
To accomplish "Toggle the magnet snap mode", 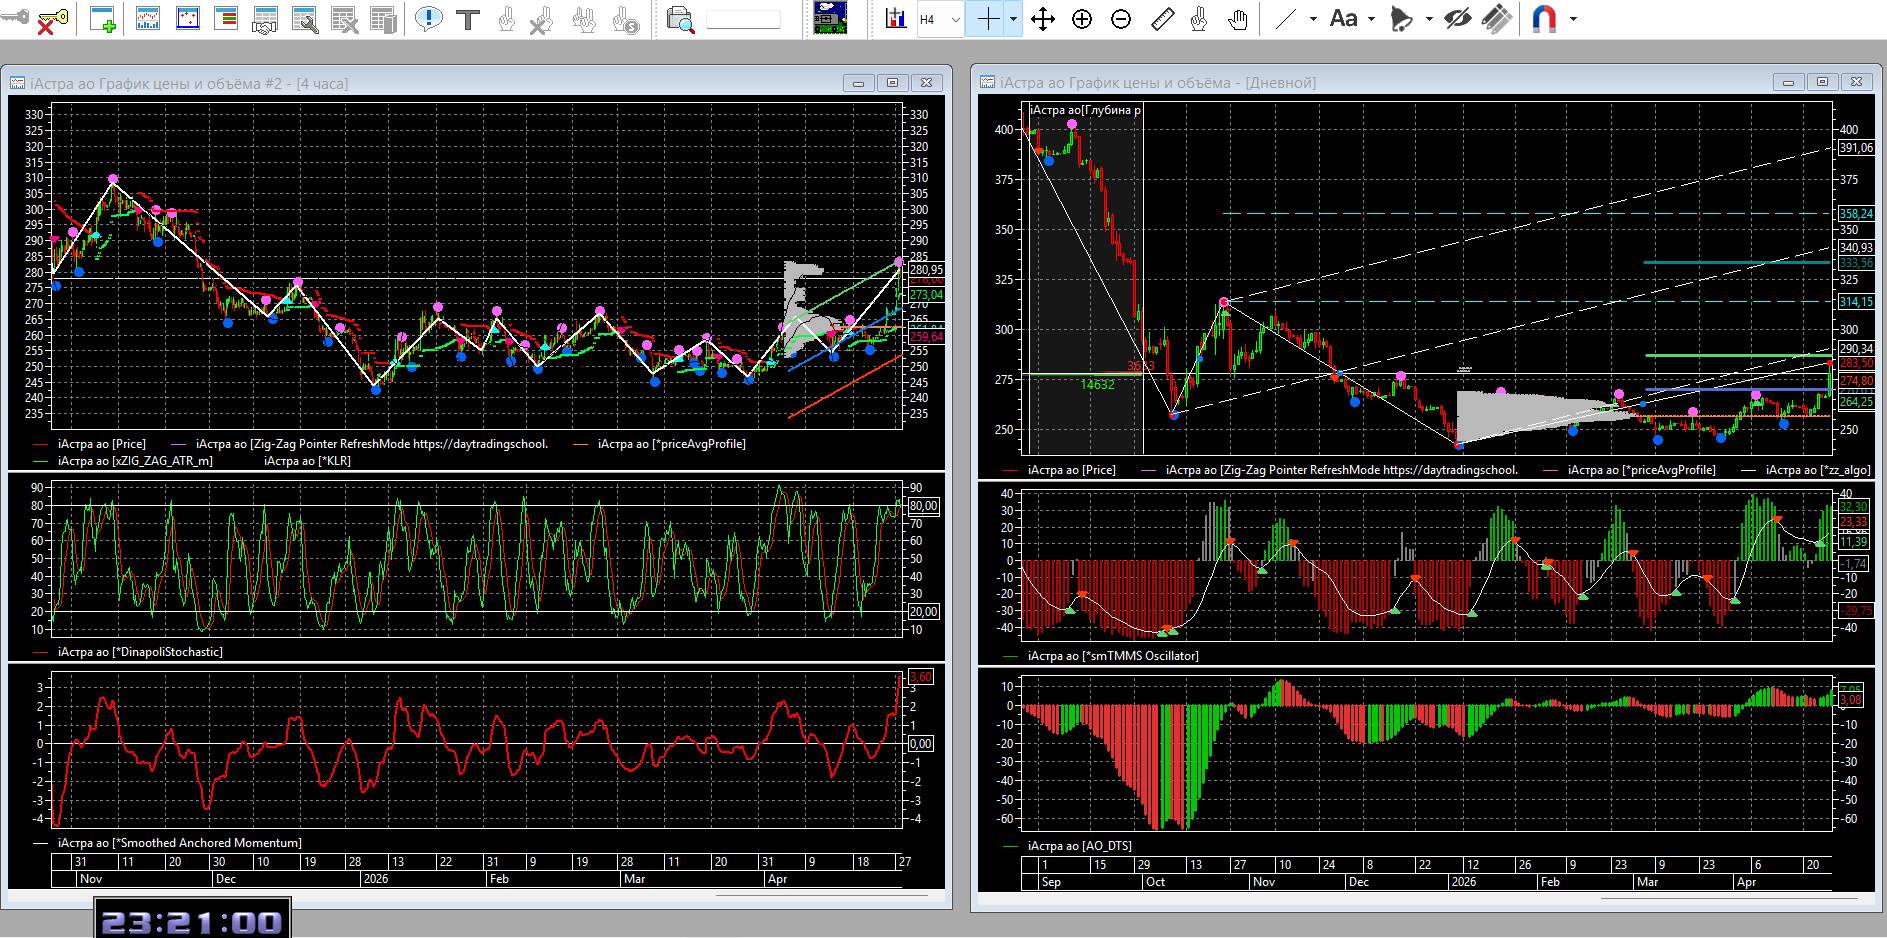I will pyautogui.click(x=1545, y=19).
